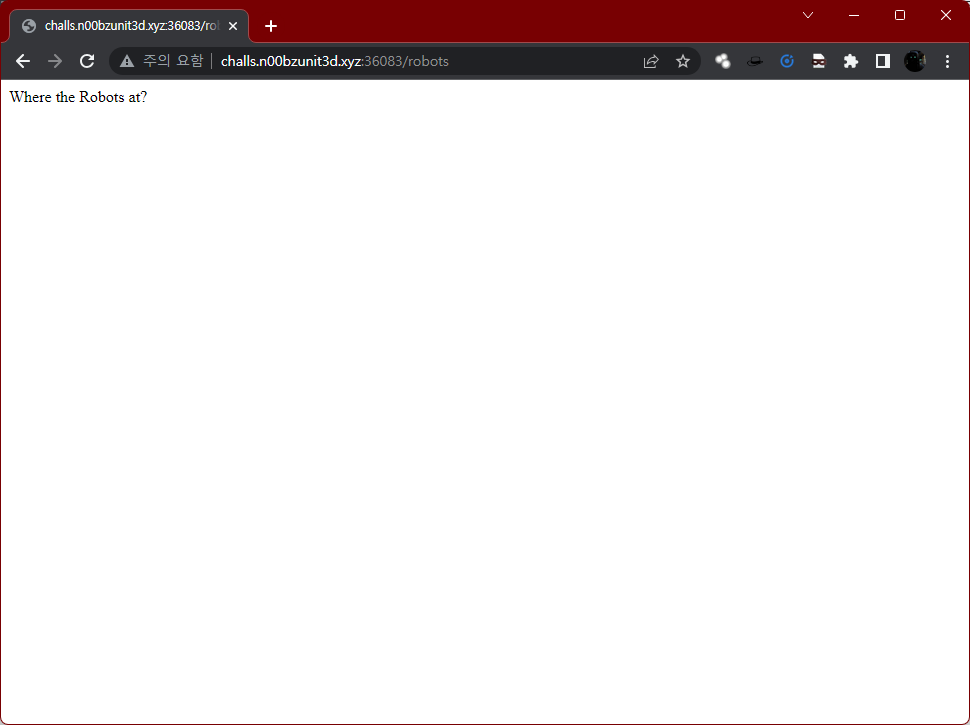This screenshot has height=725, width=970.
Task: Click the forward navigation arrow
Action: (55, 61)
